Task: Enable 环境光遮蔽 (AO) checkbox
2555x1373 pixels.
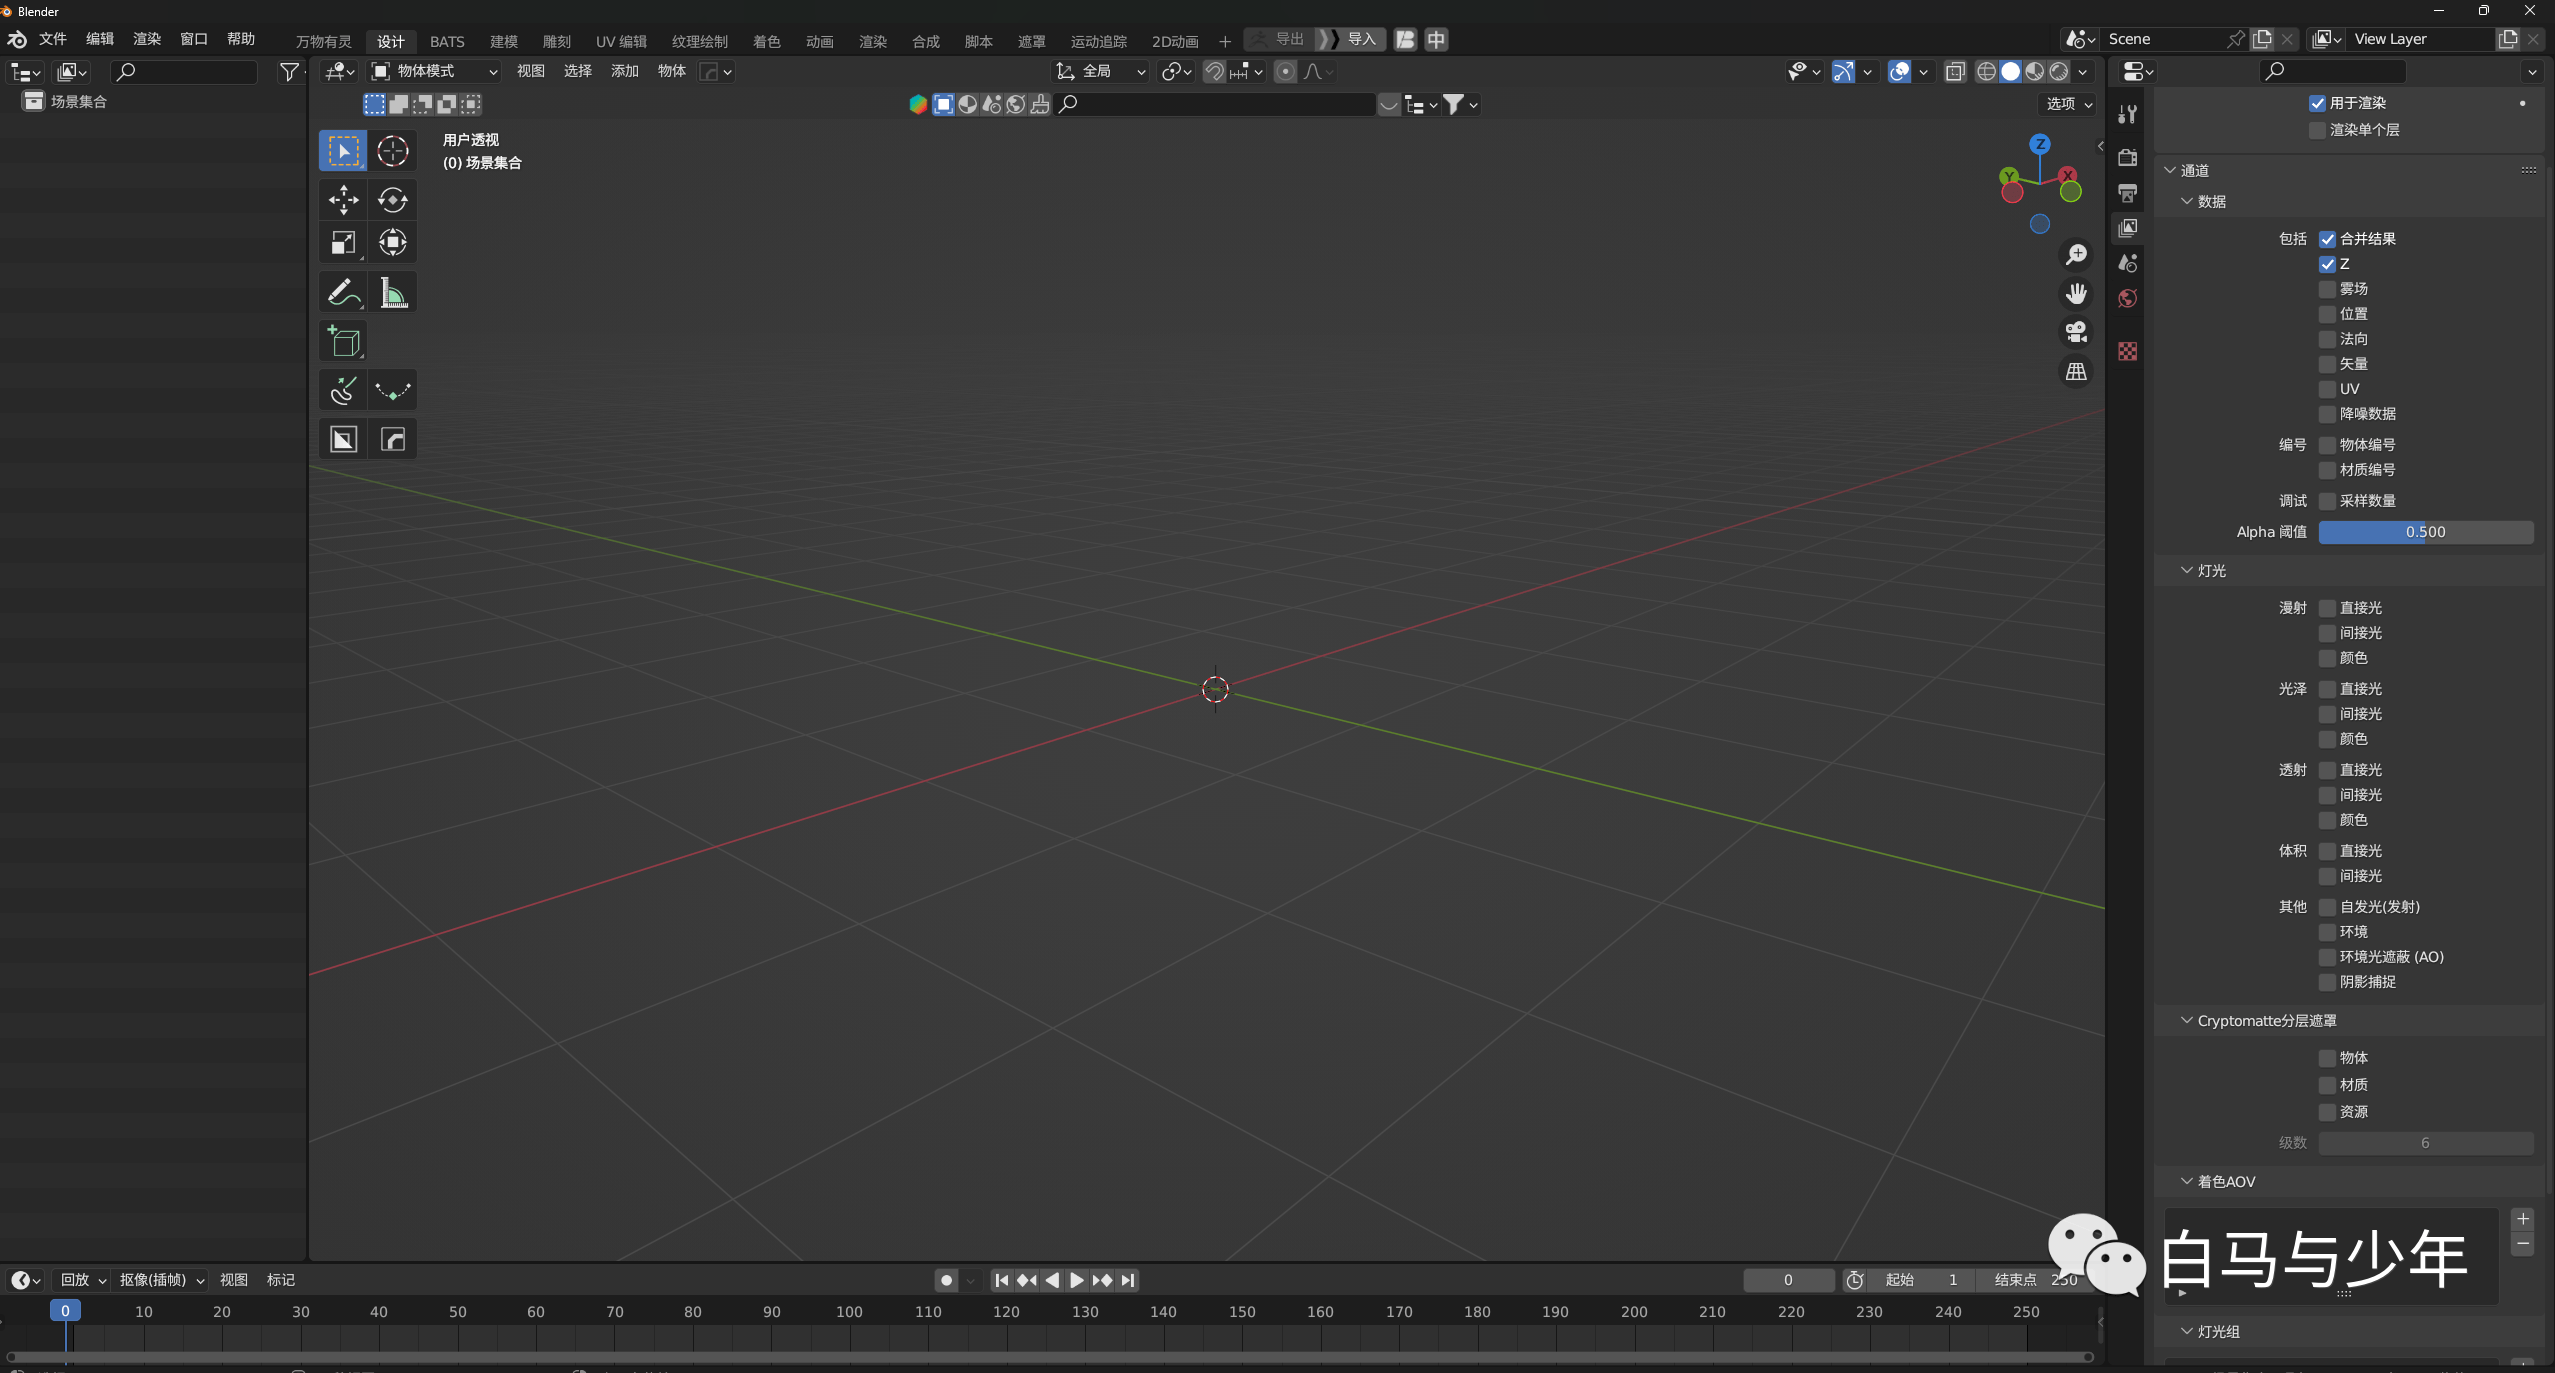Action: [x=2327, y=957]
